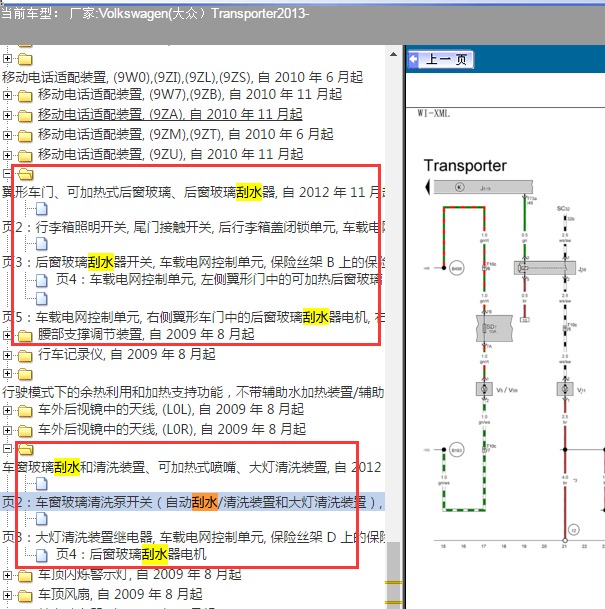
Task: Open 页5：车载电网控制单元, 右侧翼形车门
Action: click(193, 317)
